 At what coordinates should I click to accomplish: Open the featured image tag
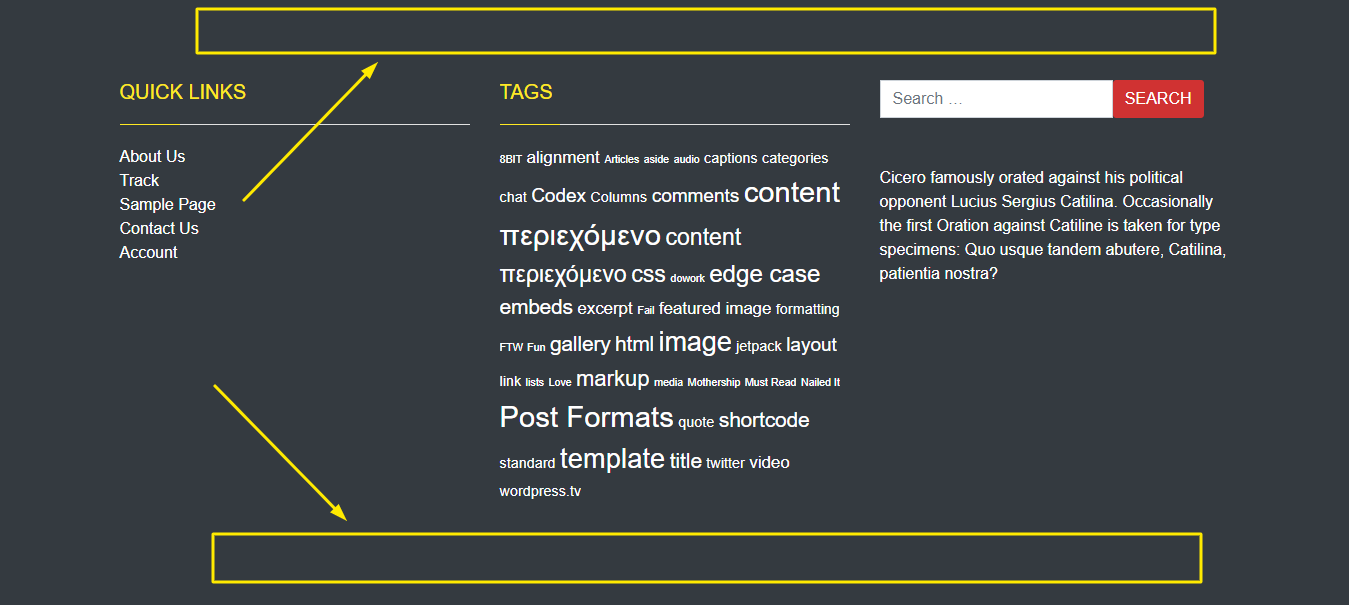[x=715, y=309]
